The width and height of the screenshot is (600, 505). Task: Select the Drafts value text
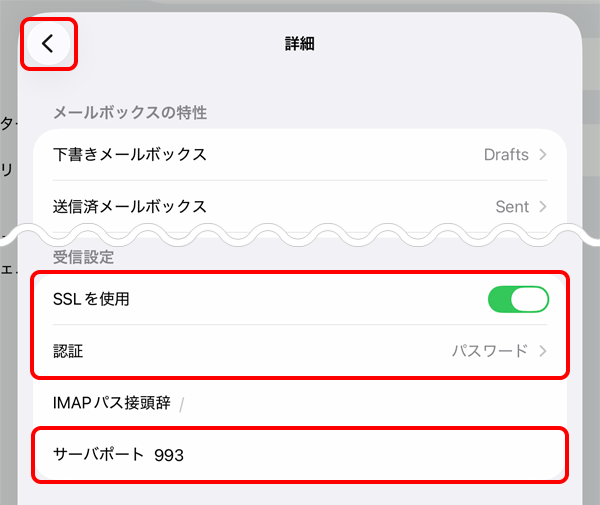point(506,155)
